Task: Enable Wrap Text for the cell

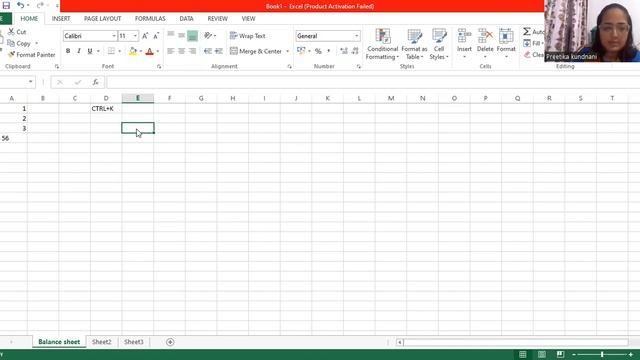Action: (x=247, y=36)
